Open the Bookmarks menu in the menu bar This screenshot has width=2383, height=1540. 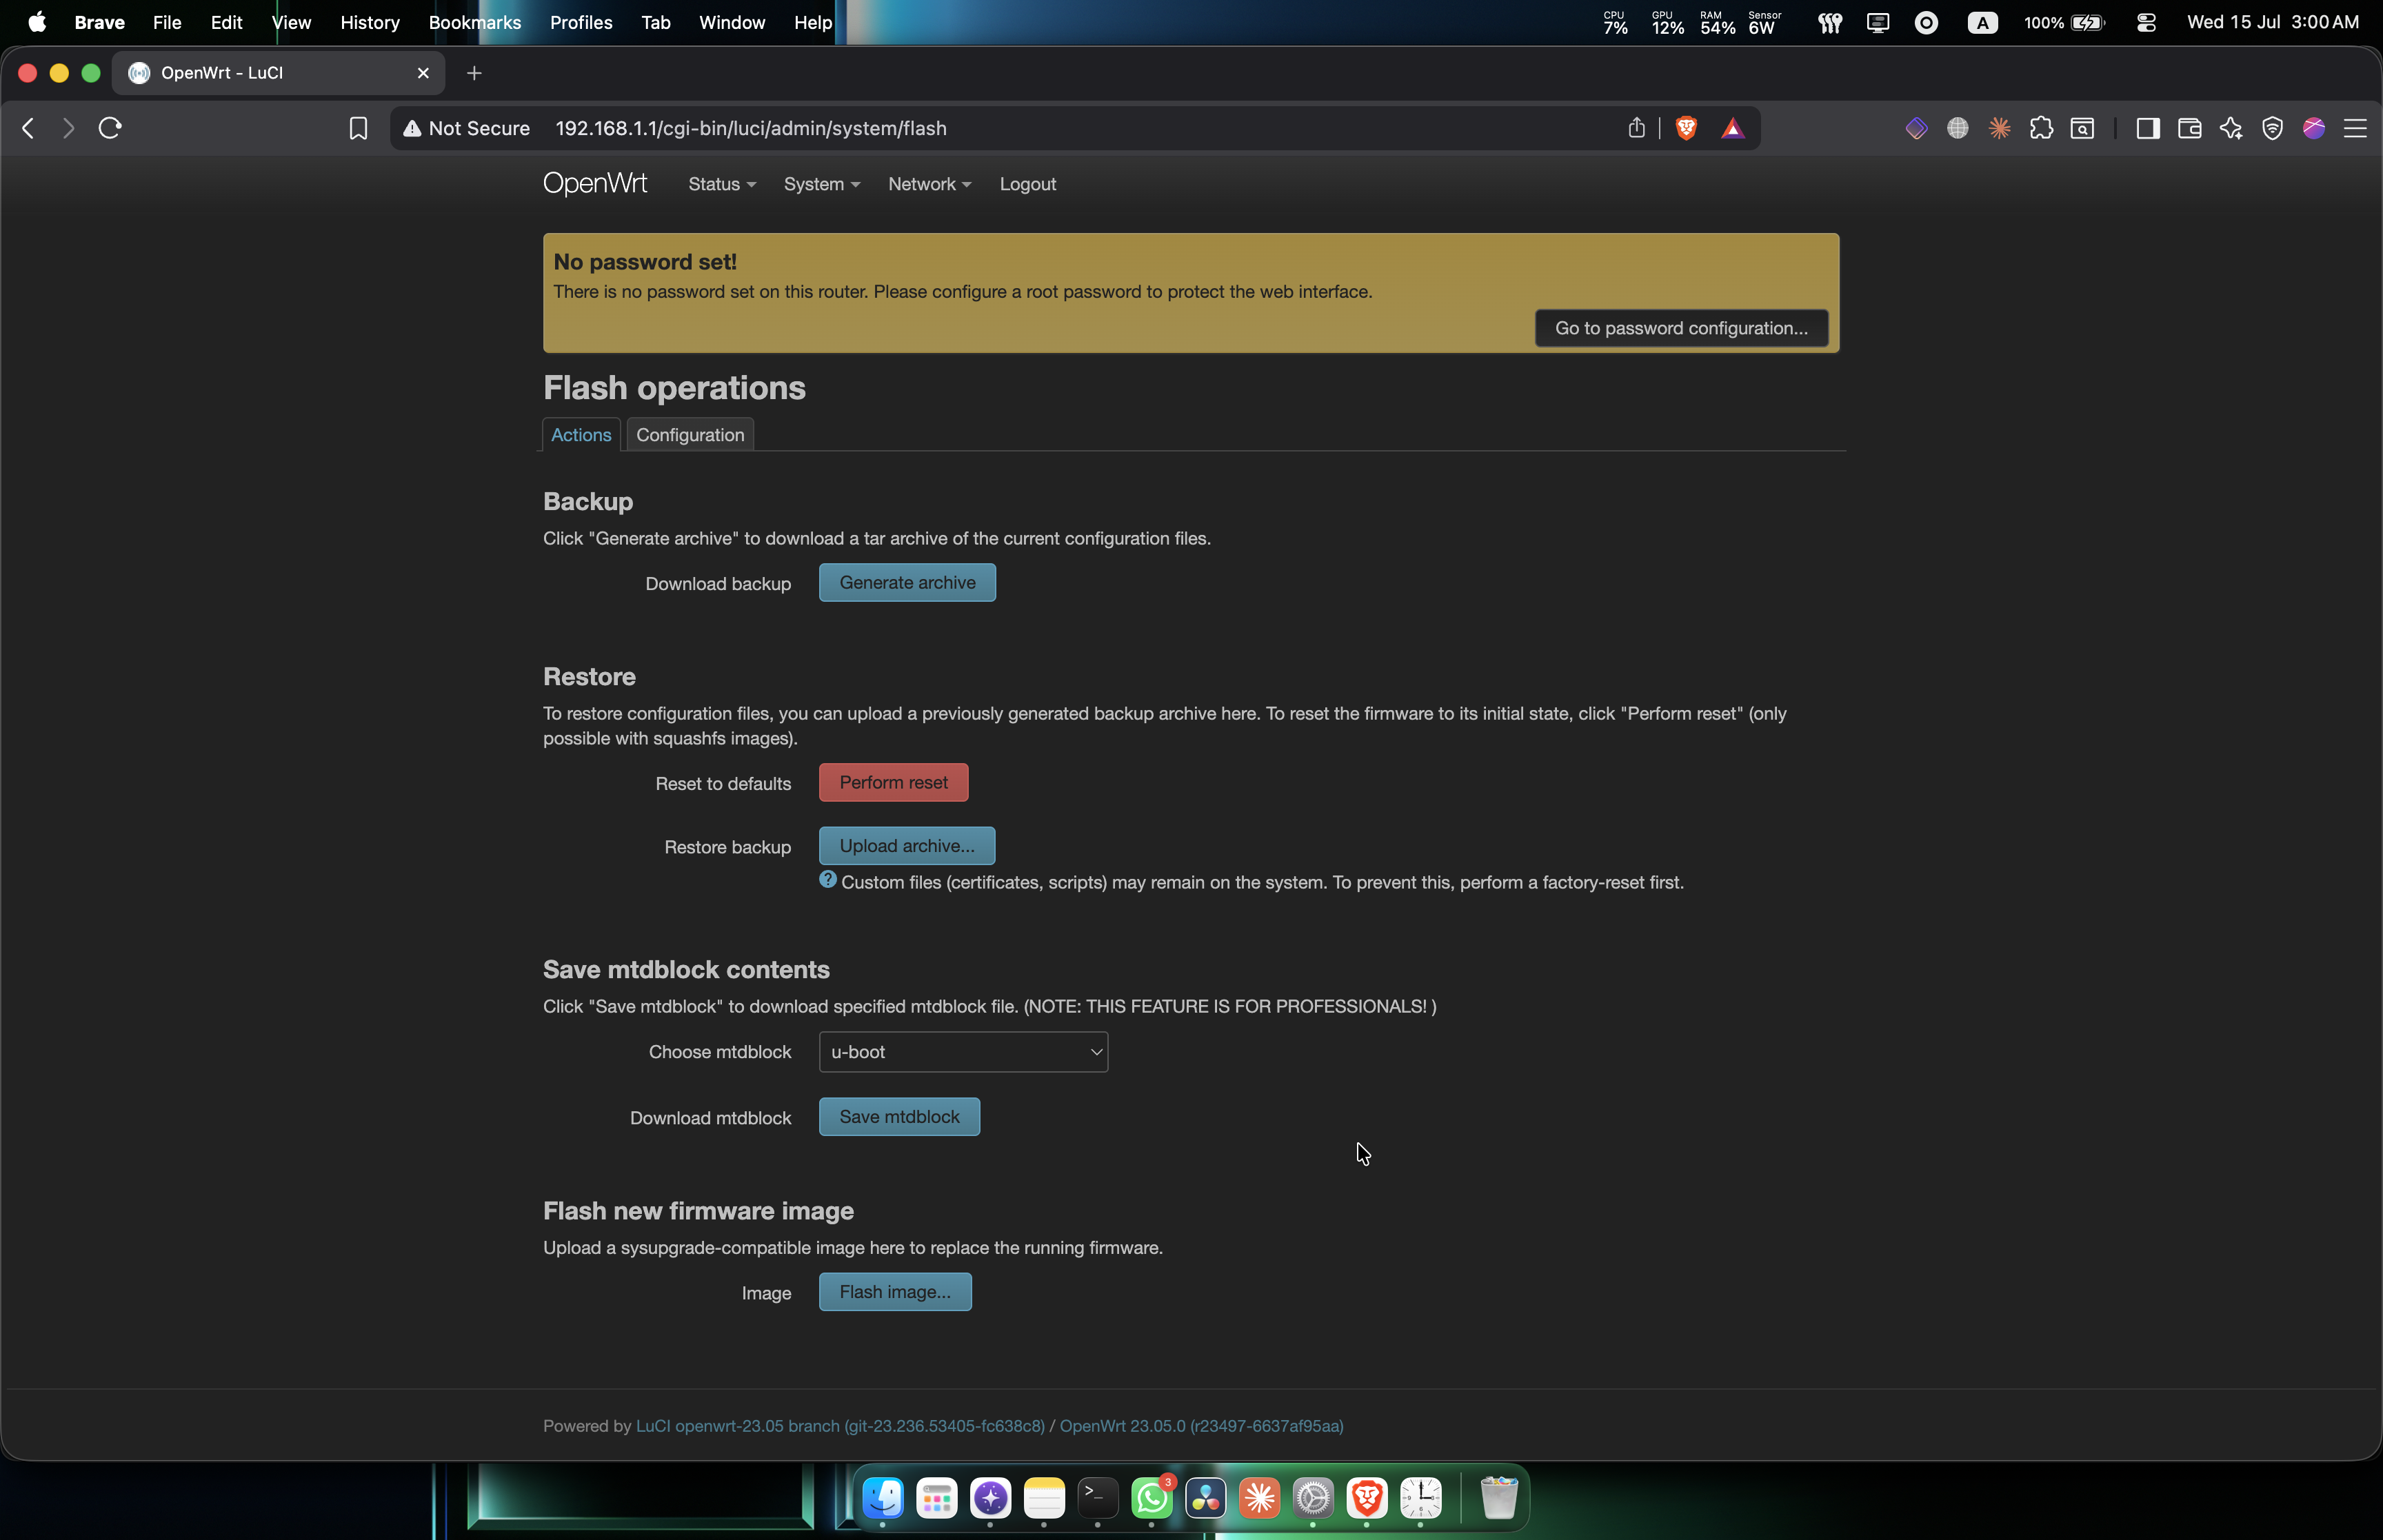coord(475,22)
